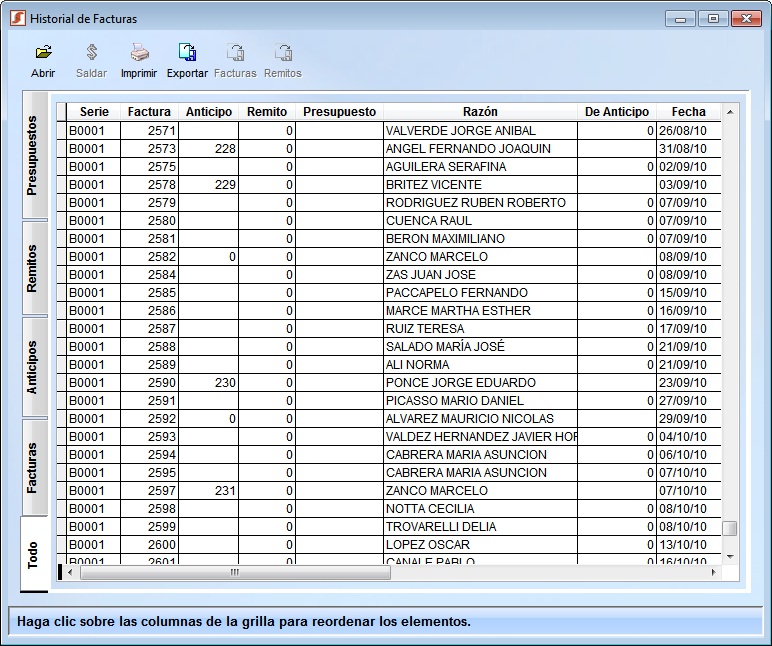
Task: Switch to the Remitos side tab
Action: click(x=33, y=267)
